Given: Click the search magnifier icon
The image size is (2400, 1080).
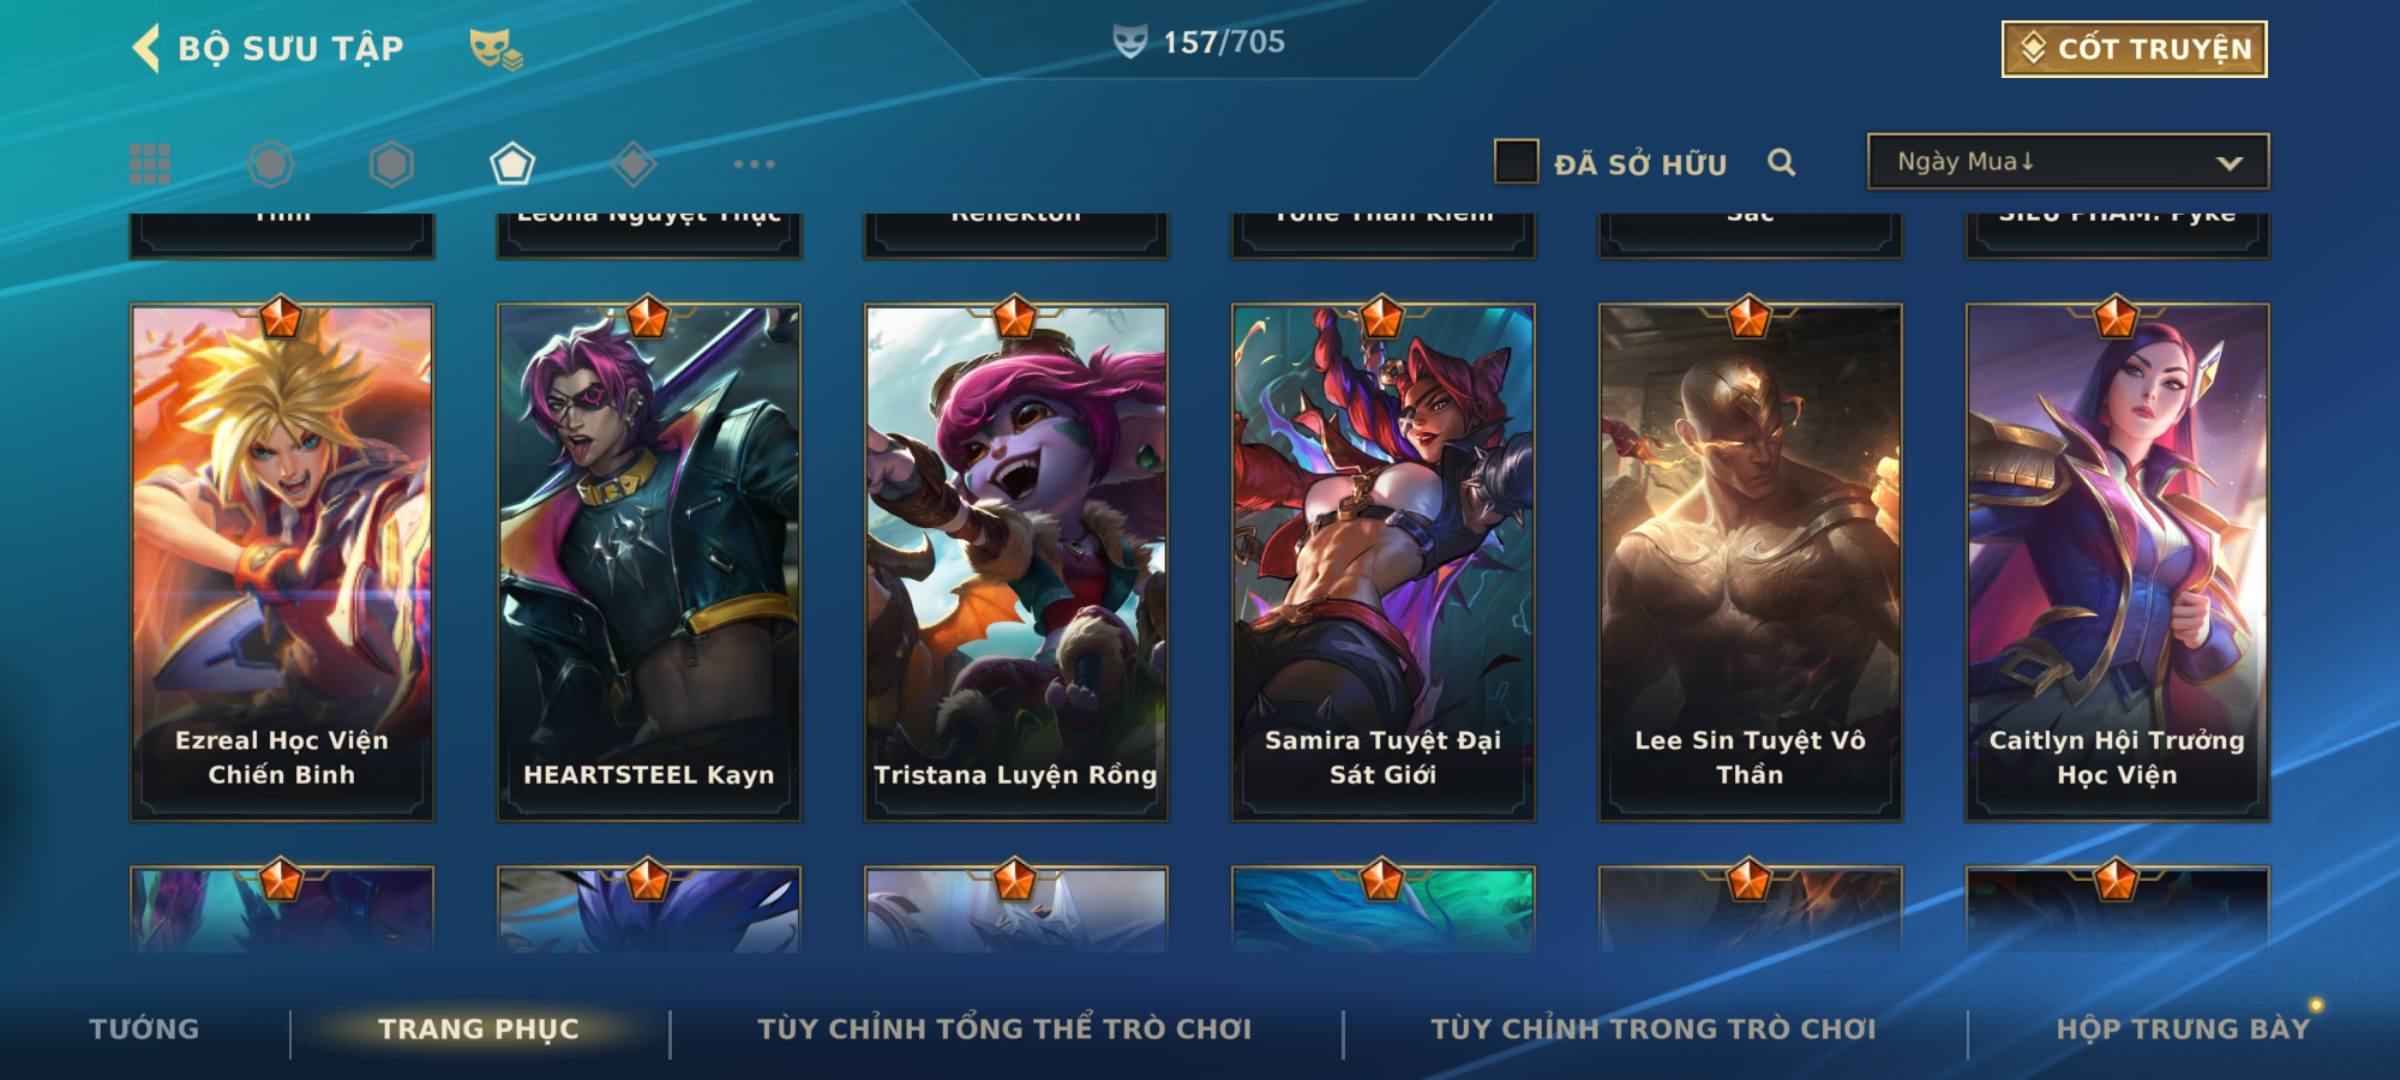Looking at the screenshot, I should (x=1781, y=162).
